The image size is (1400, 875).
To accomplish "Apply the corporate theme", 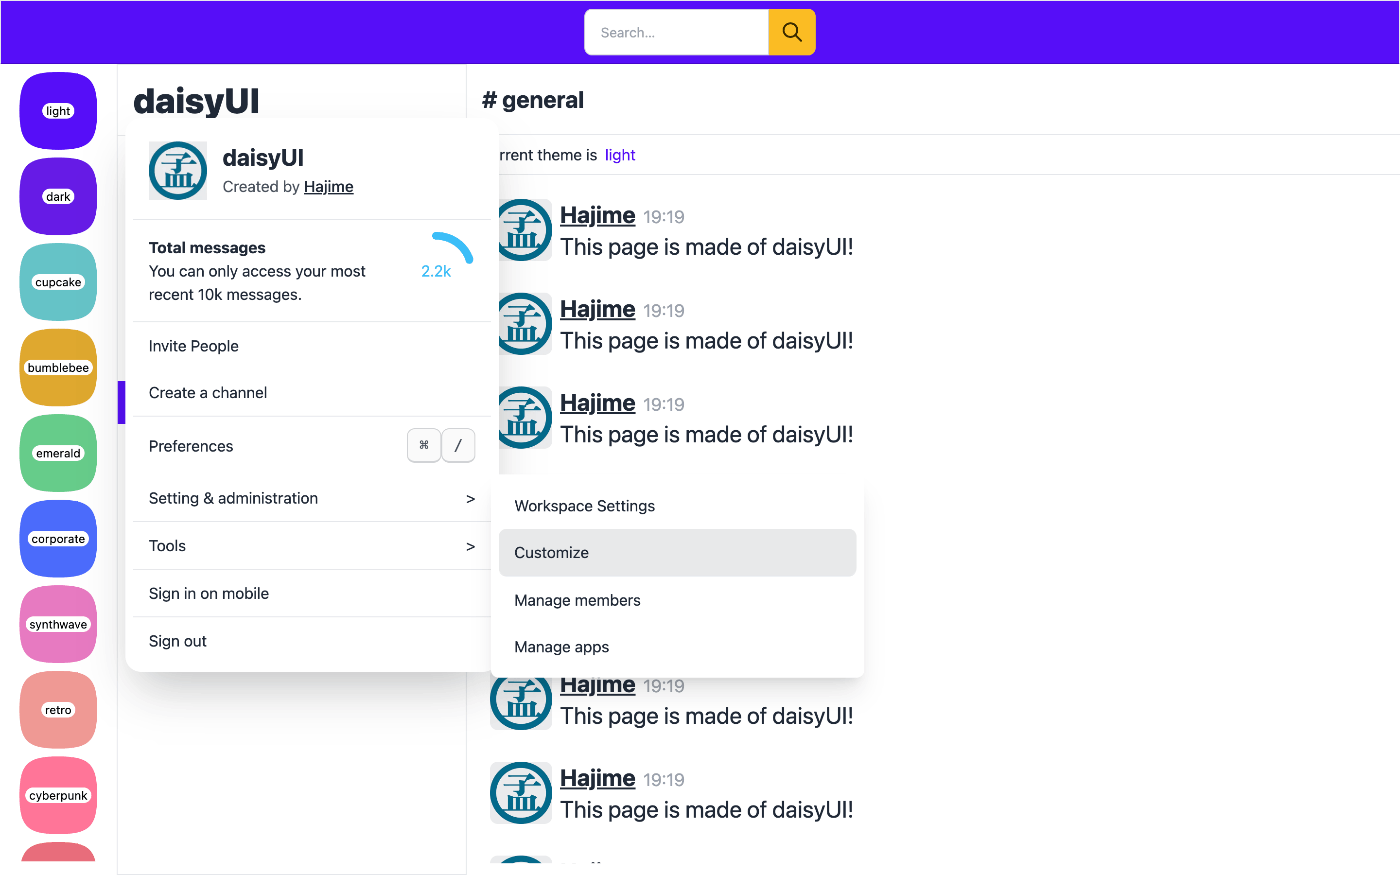I will [x=58, y=539].
